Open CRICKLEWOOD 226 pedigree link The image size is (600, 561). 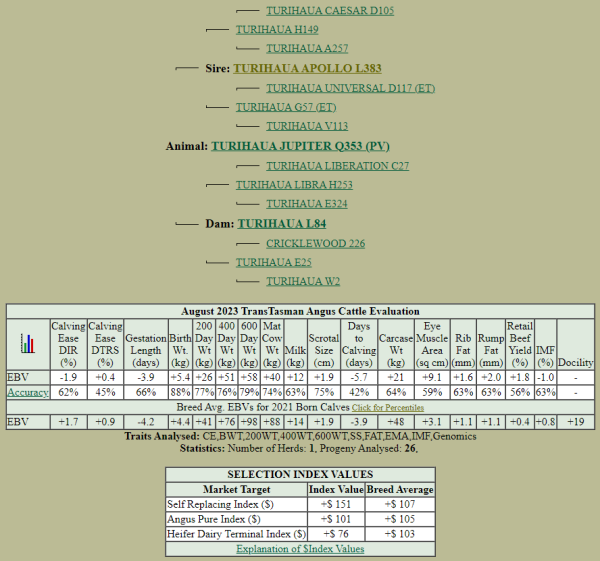[316, 244]
